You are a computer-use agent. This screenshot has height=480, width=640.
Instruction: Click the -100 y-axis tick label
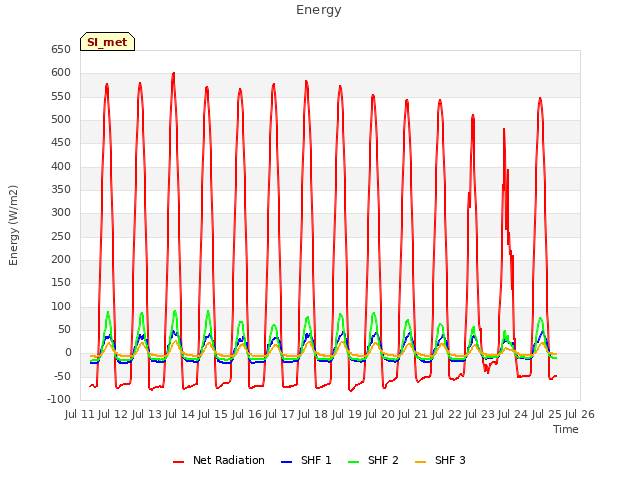(59, 400)
